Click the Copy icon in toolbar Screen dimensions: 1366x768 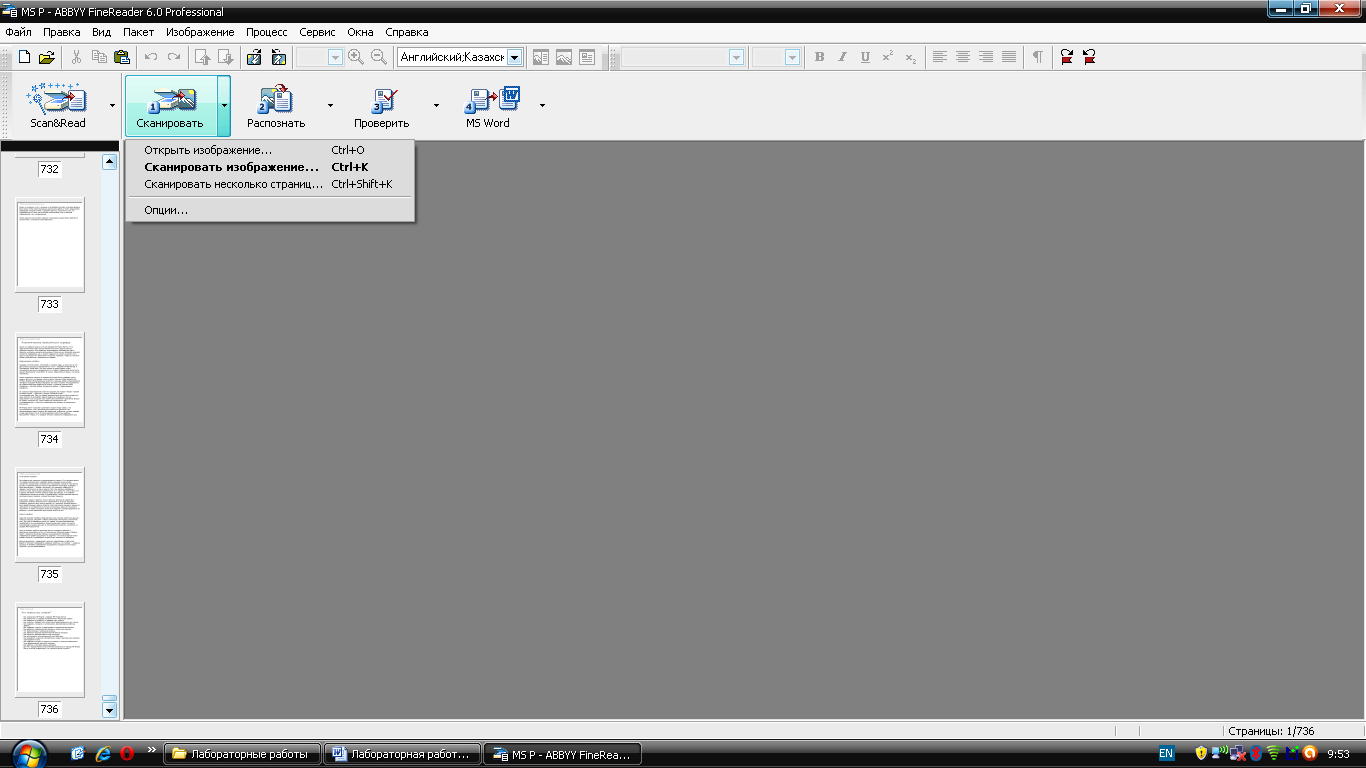pos(99,57)
